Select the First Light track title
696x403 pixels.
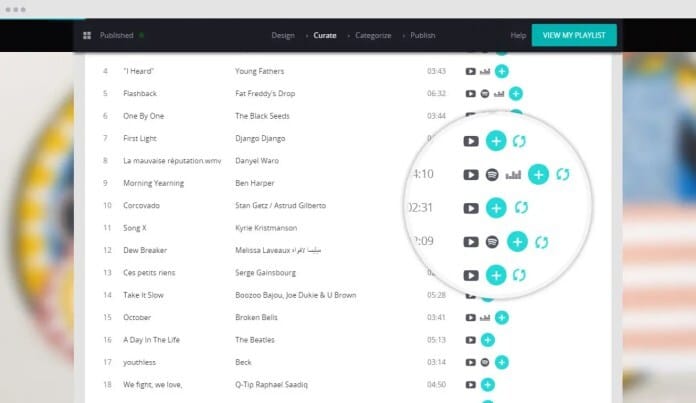(140, 138)
